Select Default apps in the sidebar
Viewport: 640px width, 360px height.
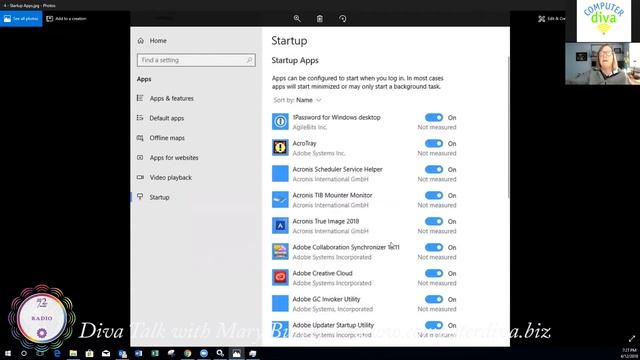160,118
